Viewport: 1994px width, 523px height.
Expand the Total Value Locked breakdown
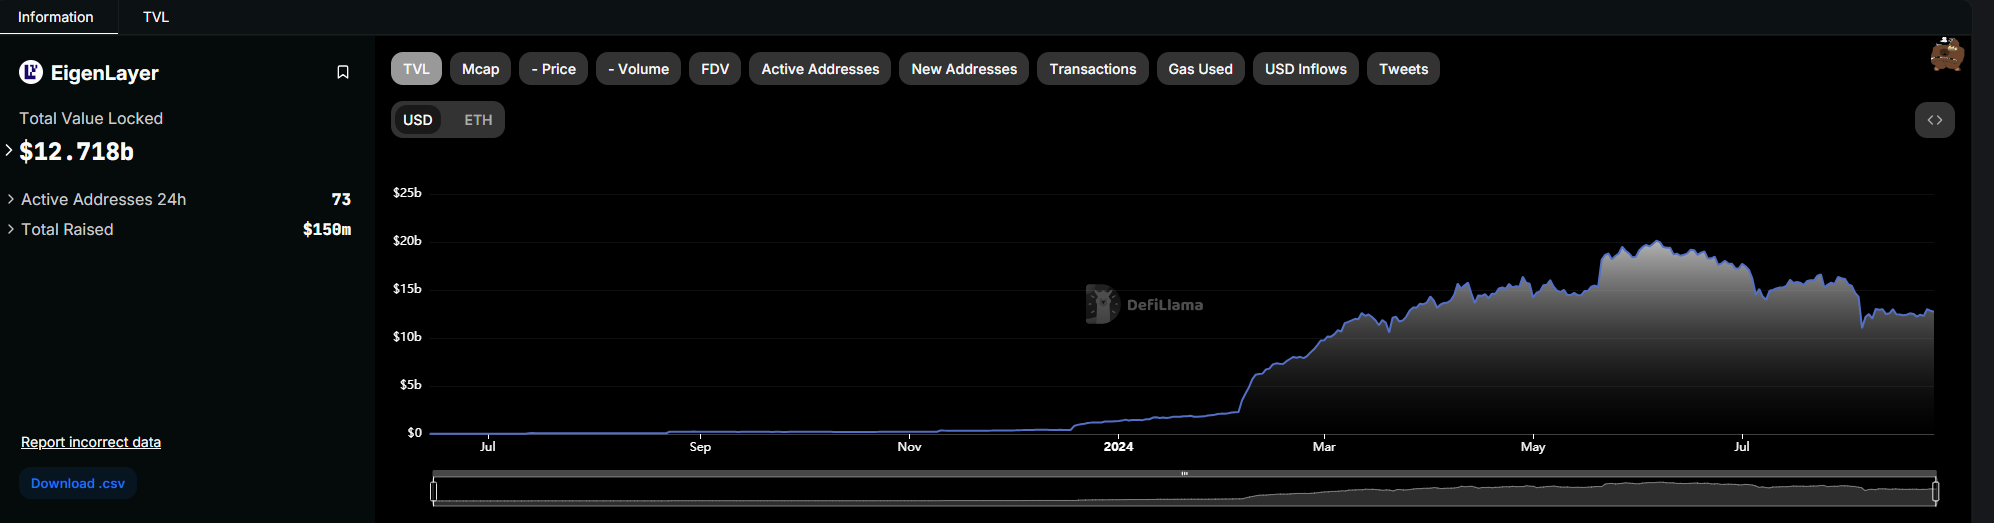[9, 150]
